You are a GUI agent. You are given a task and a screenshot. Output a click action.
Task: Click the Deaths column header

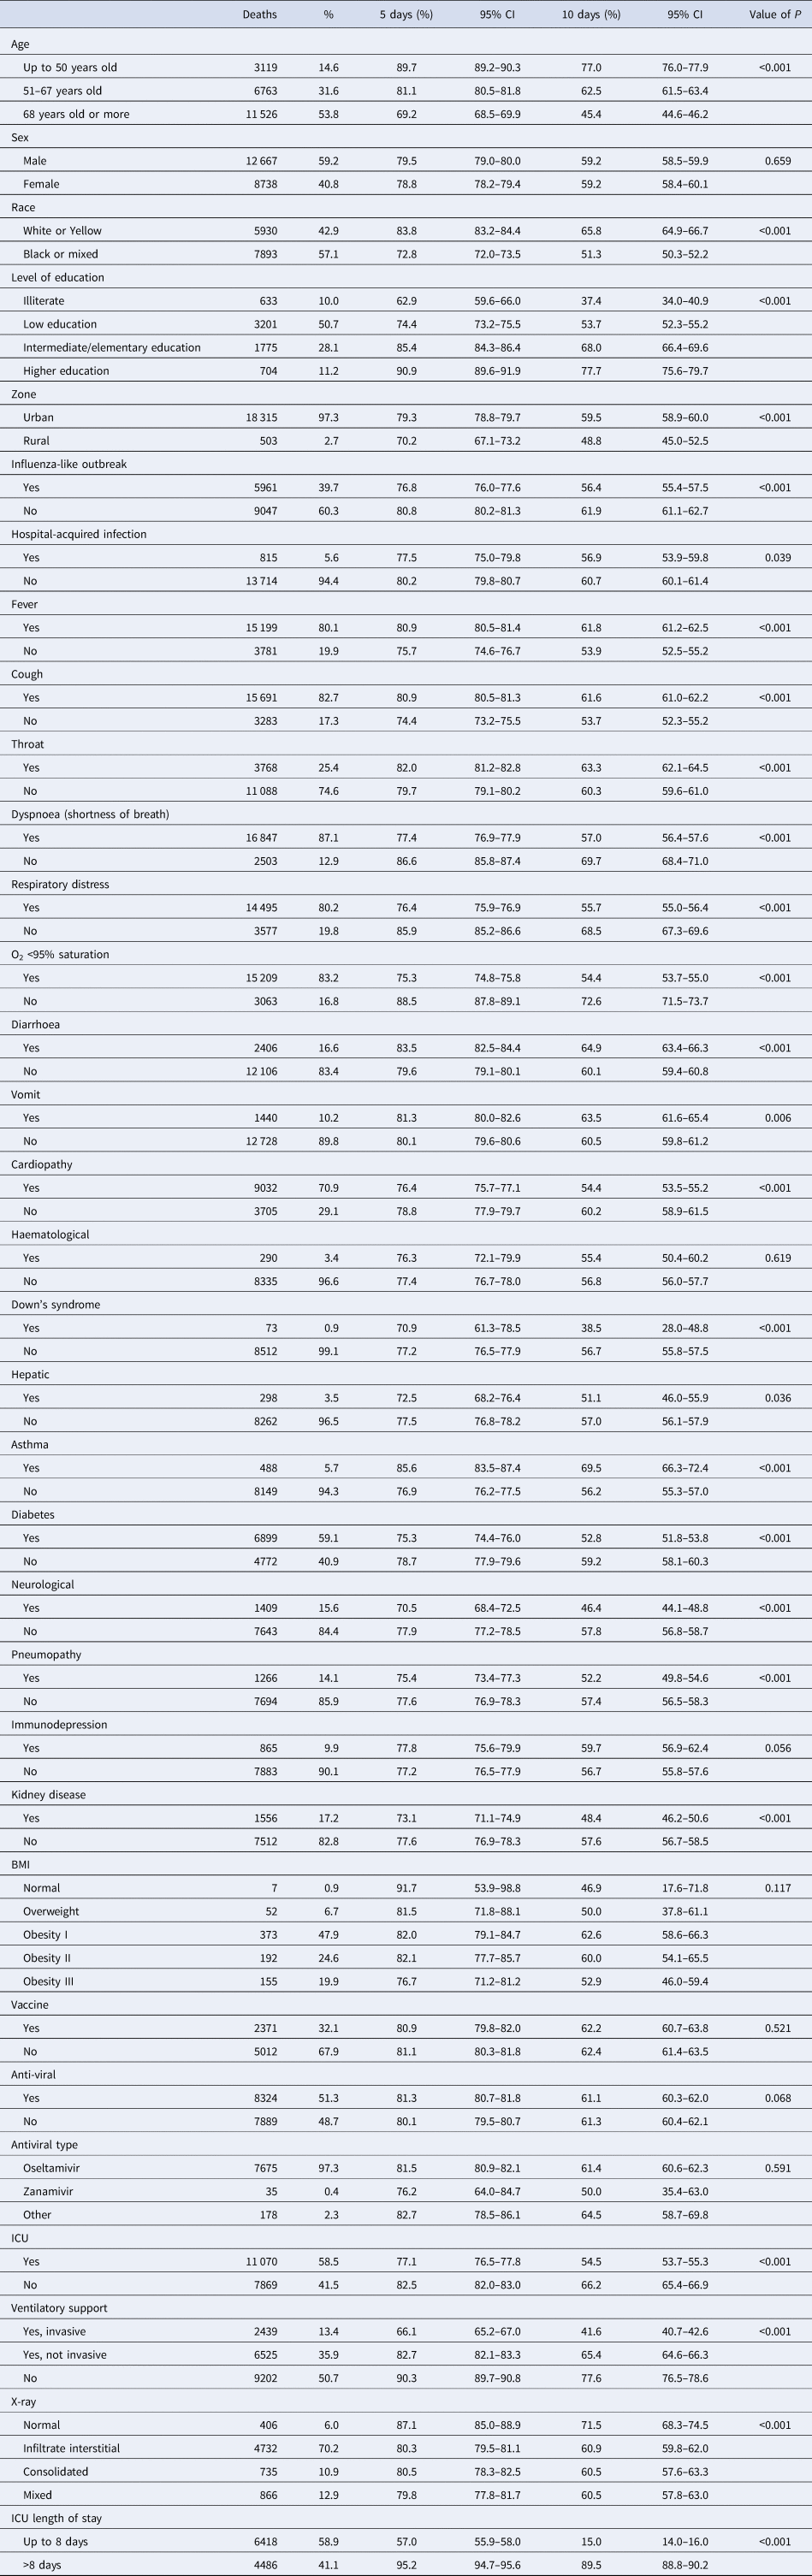259,15
